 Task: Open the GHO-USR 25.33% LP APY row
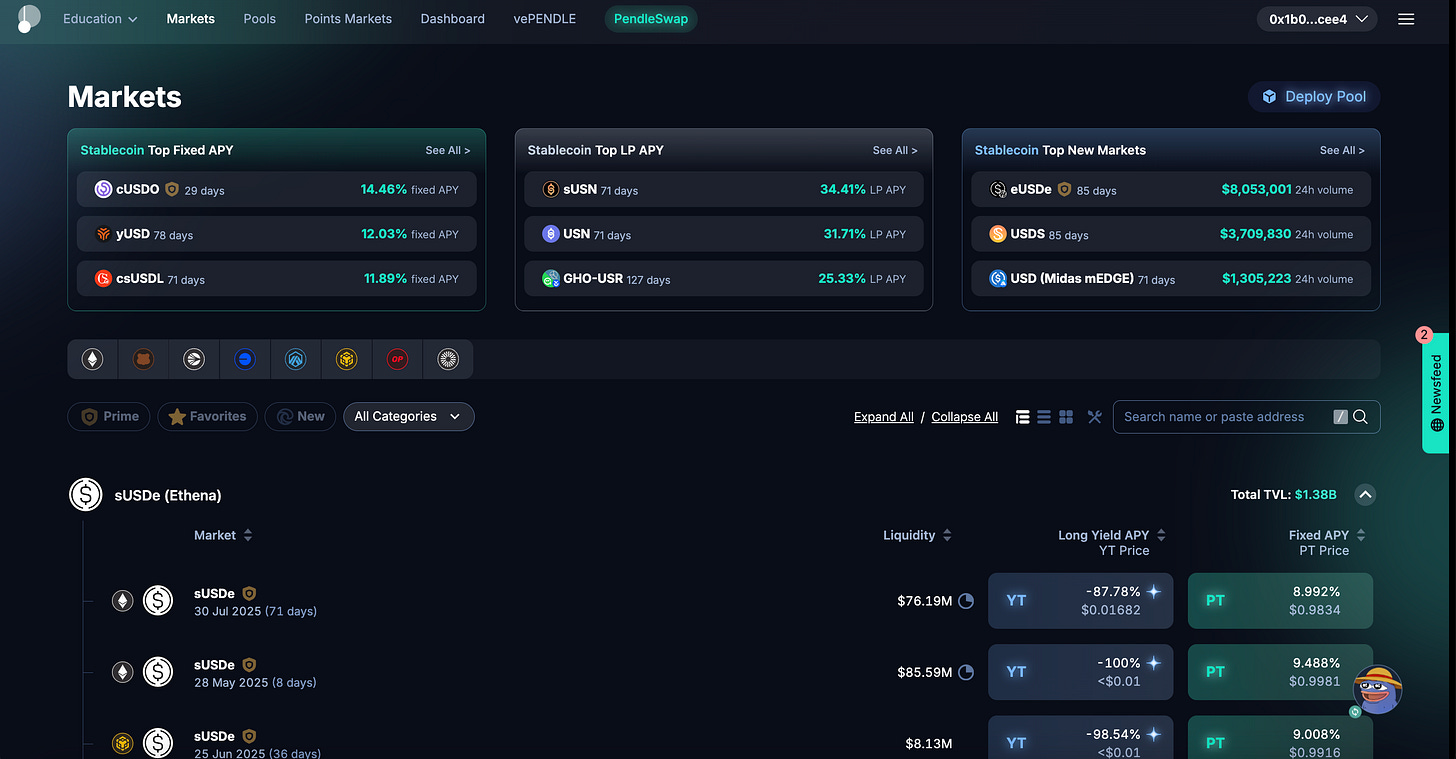click(x=724, y=278)
